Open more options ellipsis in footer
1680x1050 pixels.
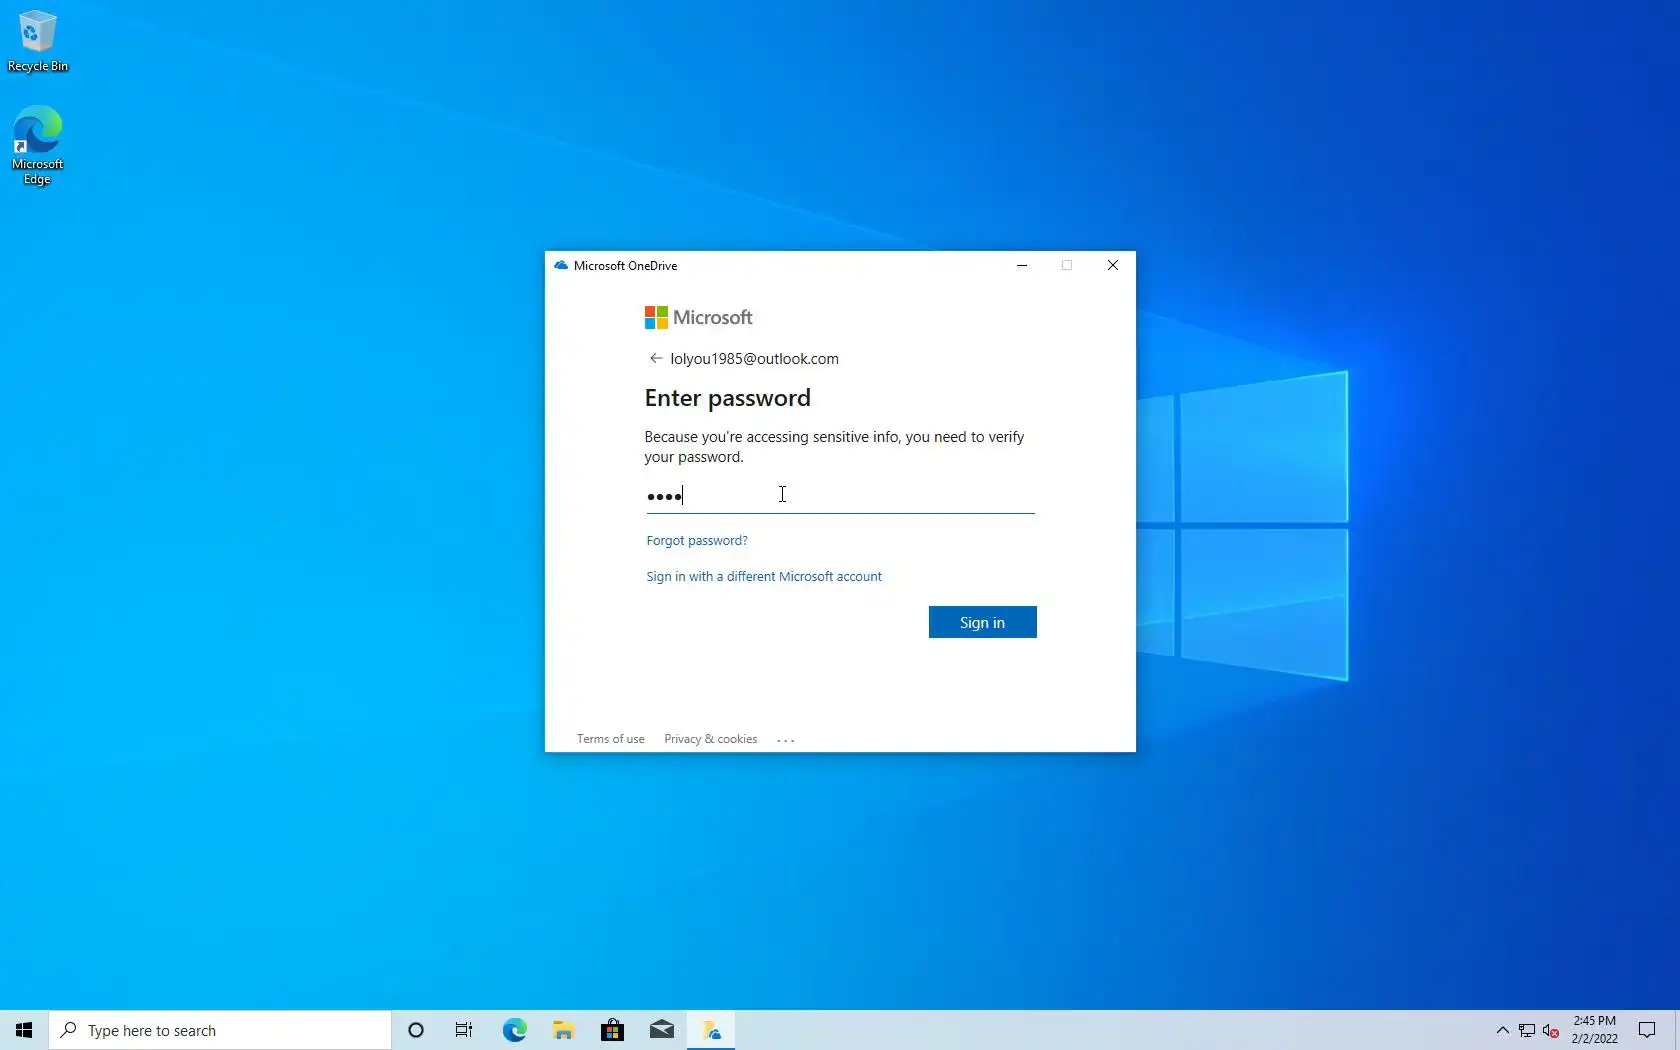point(786,740)
